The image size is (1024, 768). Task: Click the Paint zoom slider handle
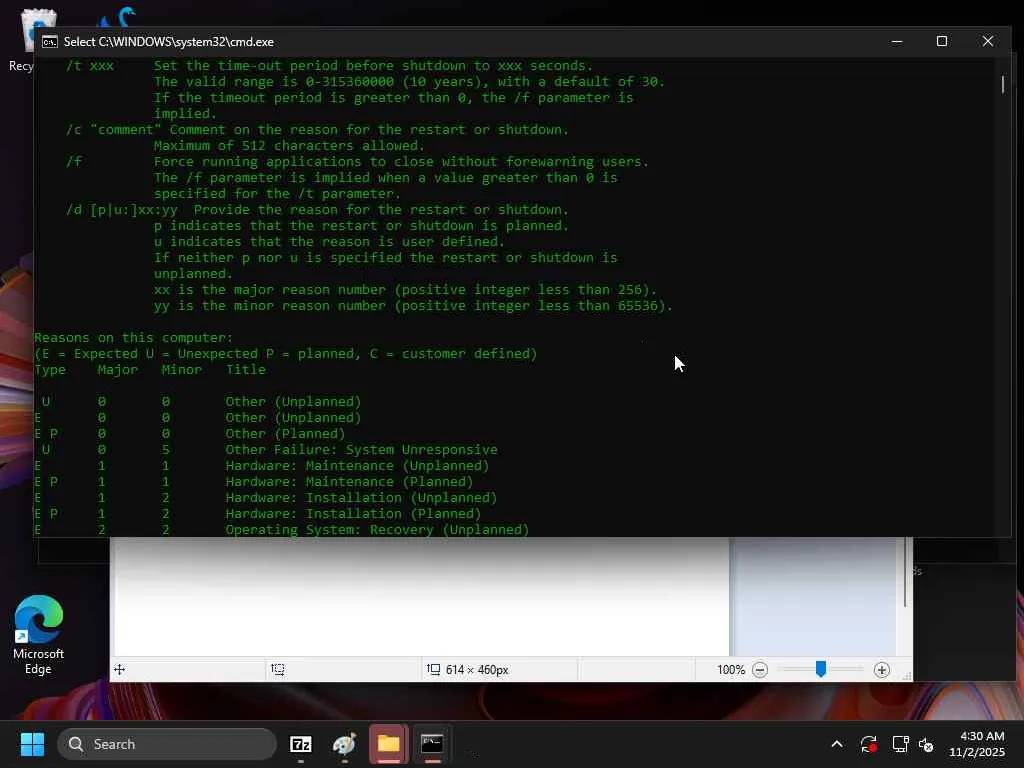click(x=821, y=669)
